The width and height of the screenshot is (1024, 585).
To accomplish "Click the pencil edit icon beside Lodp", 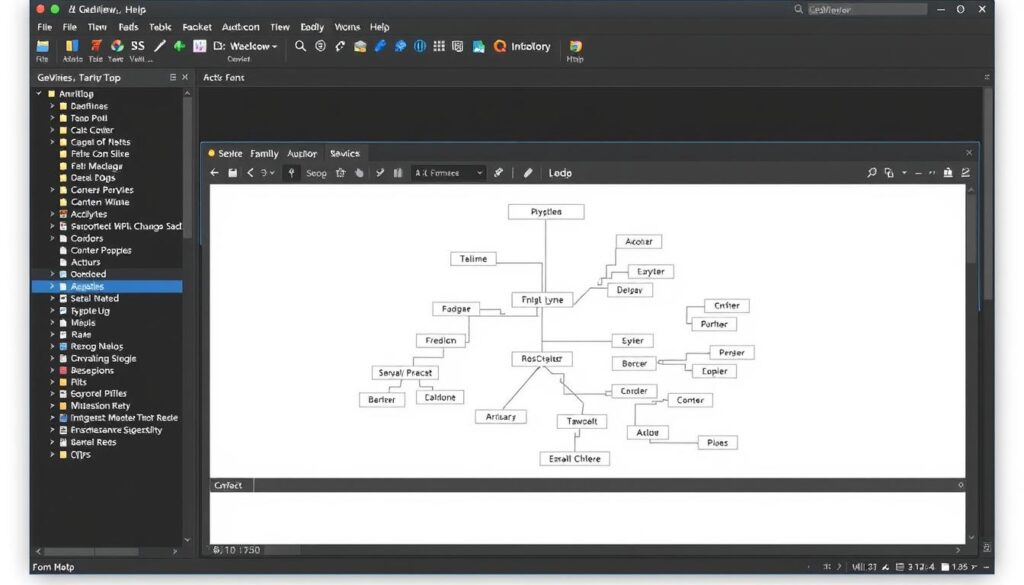I will point(528,173).
